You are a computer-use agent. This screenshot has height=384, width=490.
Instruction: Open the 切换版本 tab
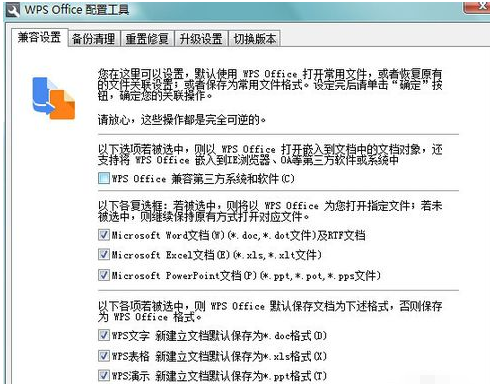coord(255,39)
